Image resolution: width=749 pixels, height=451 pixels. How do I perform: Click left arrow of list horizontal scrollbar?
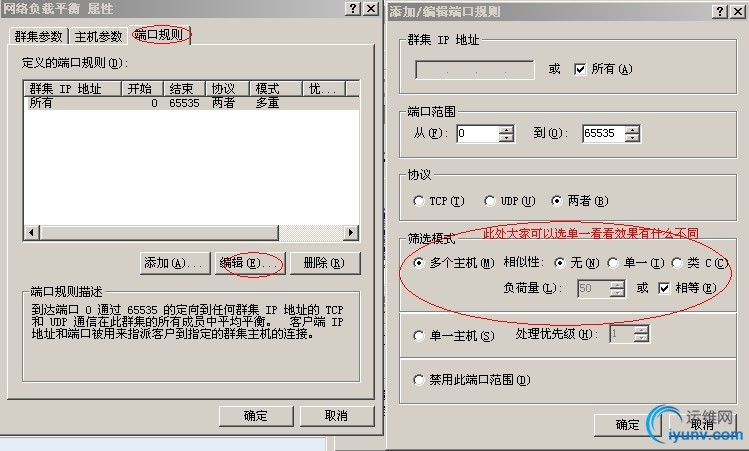coord(32,233)
